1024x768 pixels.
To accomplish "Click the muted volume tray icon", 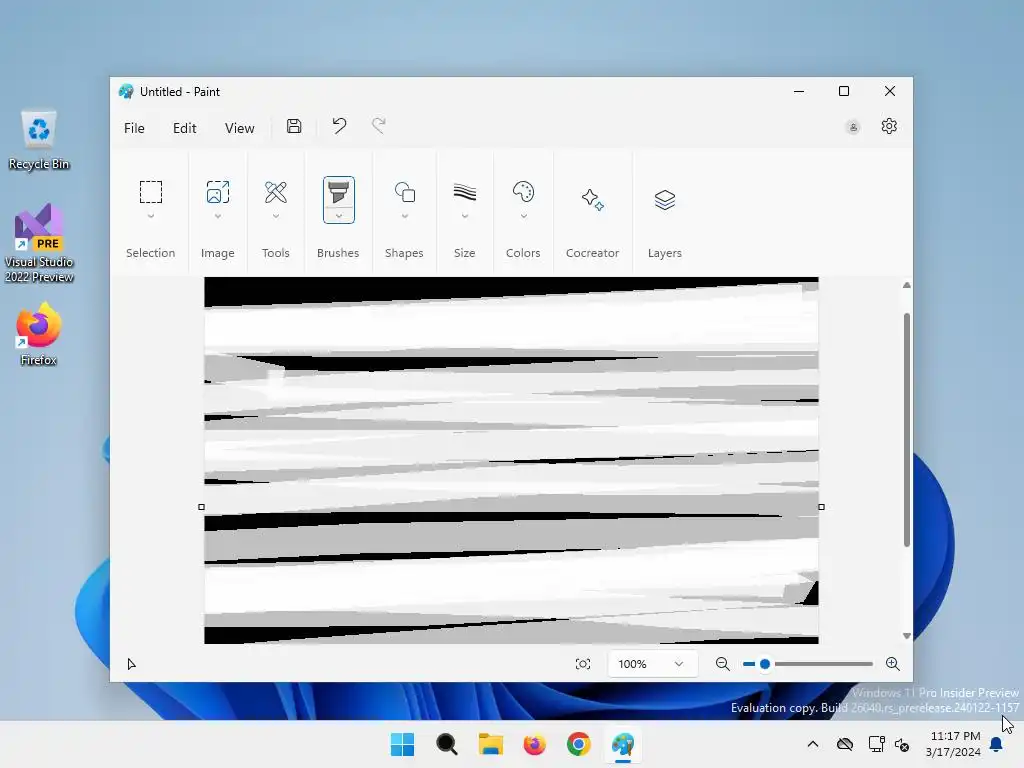I will coord(903,744).
